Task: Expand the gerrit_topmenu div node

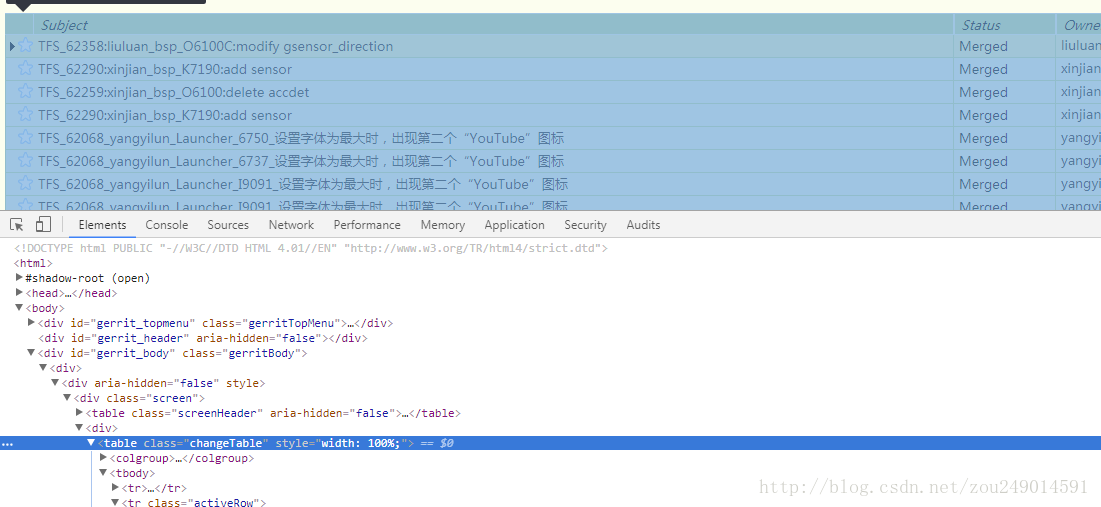Action: click(x=31, y=323)
